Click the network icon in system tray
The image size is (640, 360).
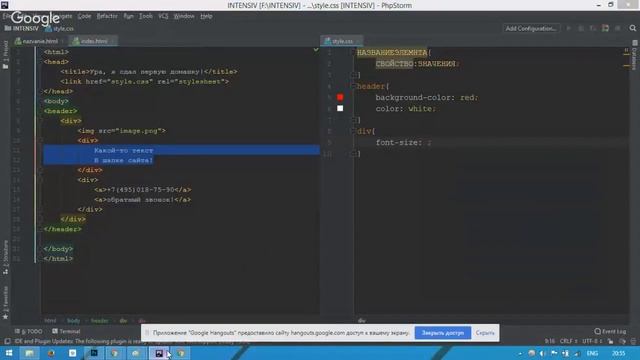(577, 353)
